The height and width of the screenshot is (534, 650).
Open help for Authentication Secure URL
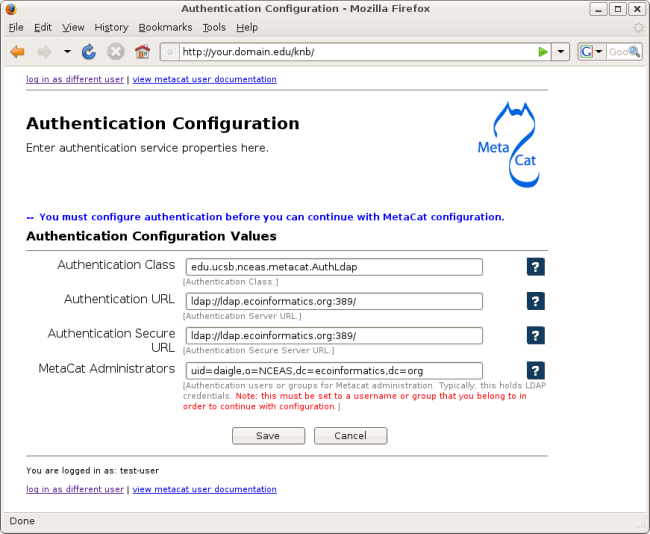pos(536,335)
